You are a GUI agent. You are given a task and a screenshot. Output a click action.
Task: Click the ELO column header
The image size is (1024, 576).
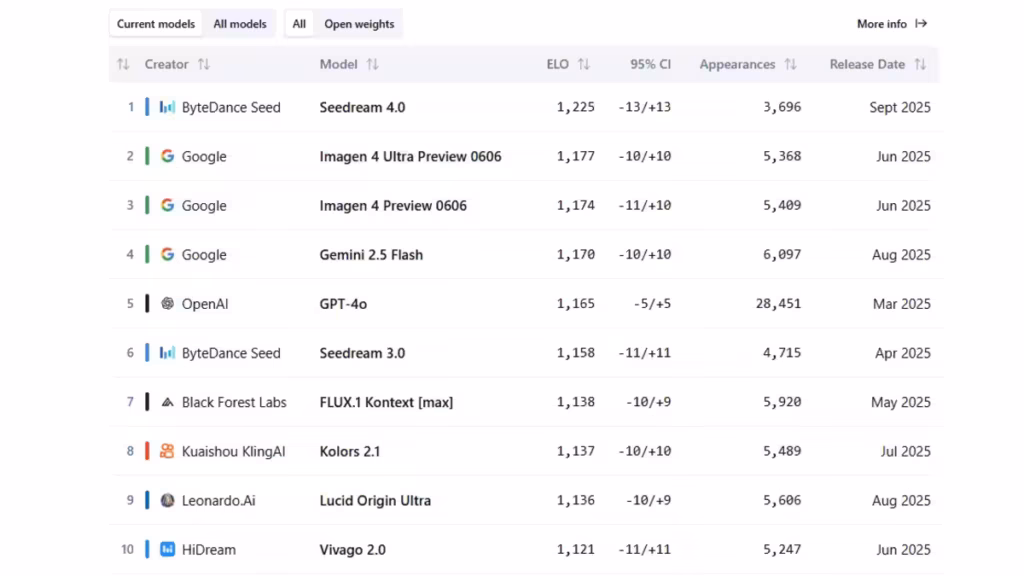click(558, 64)
